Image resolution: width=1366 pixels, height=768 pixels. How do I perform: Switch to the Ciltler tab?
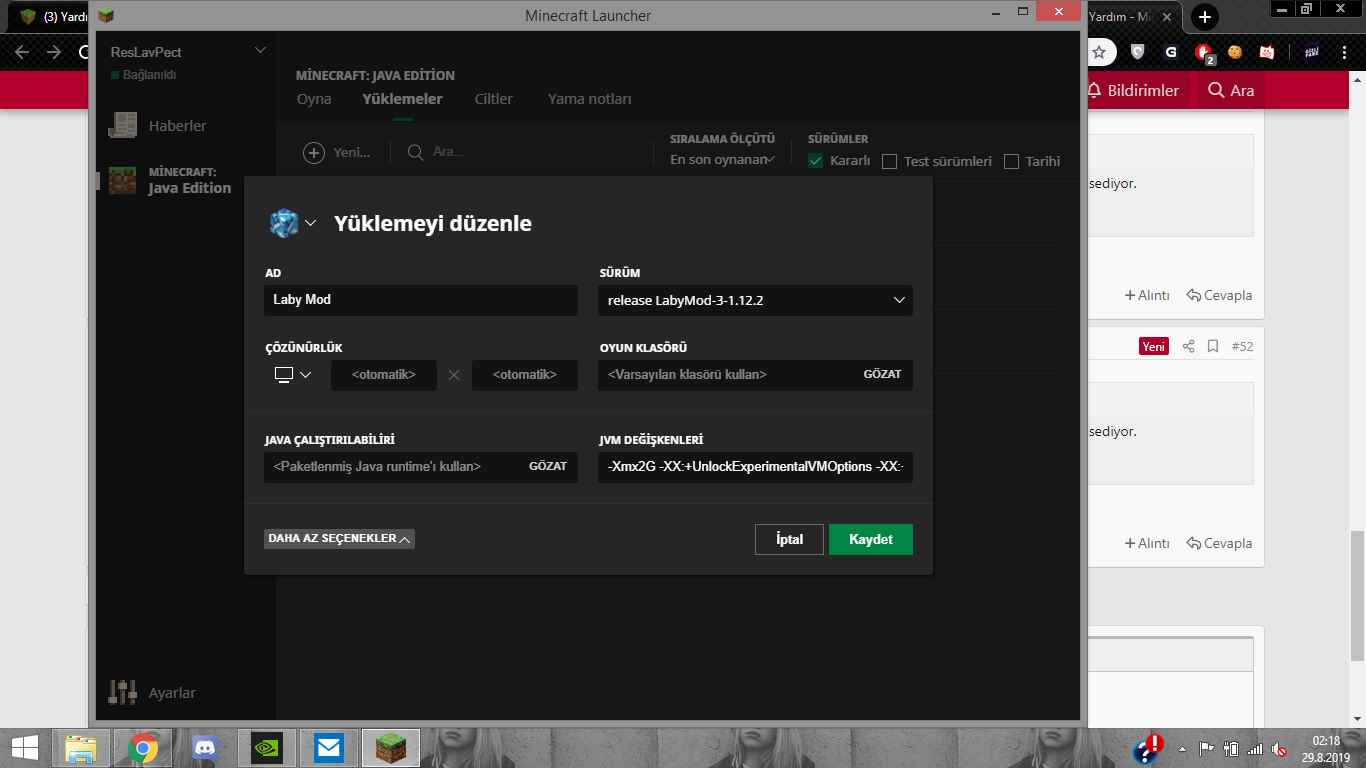click(494, 99)
